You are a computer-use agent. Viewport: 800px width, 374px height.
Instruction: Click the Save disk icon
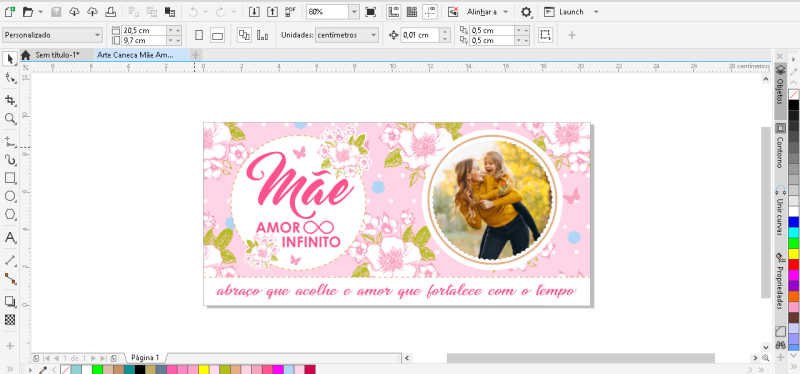click(x=56, y=11)
